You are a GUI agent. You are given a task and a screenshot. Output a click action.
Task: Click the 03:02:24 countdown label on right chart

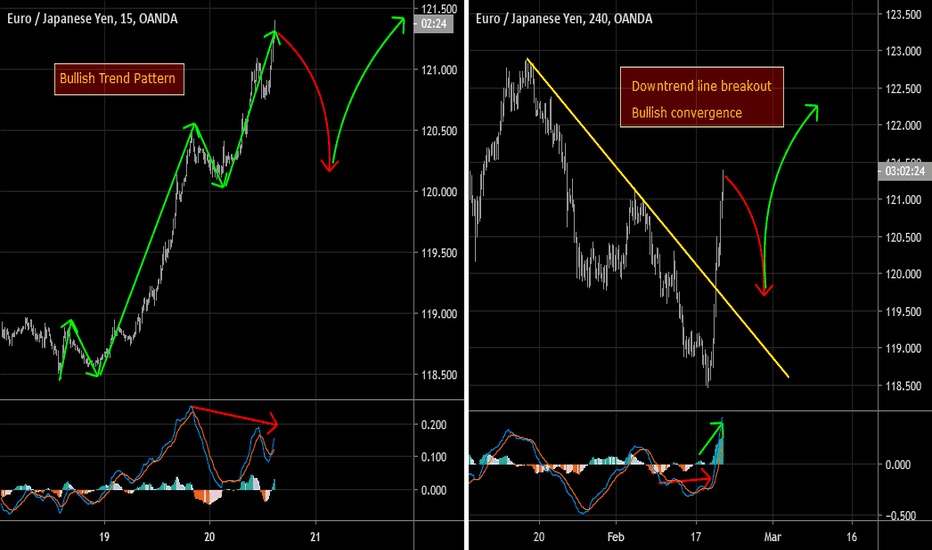point(905,171)
